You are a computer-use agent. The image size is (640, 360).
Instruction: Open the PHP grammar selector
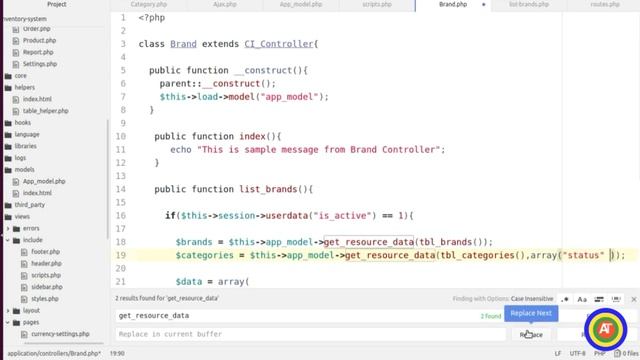point(600,353)
